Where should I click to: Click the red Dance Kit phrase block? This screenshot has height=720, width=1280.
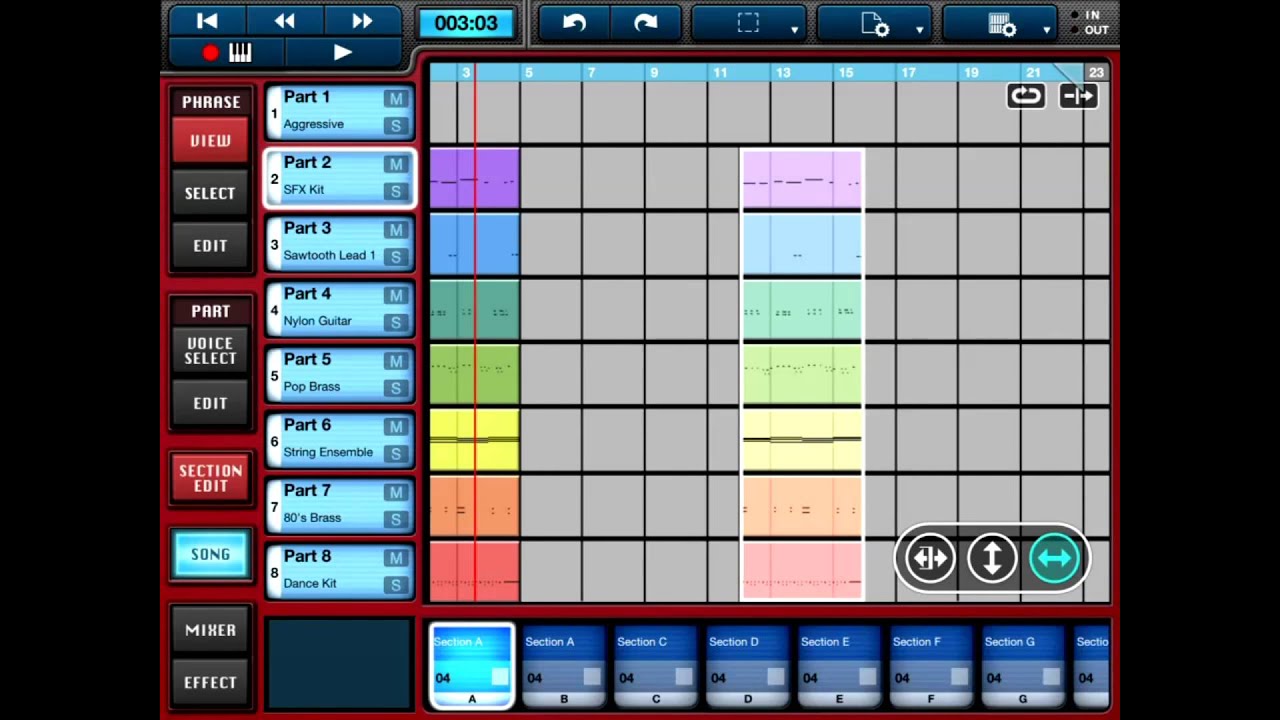click(474, 571)
